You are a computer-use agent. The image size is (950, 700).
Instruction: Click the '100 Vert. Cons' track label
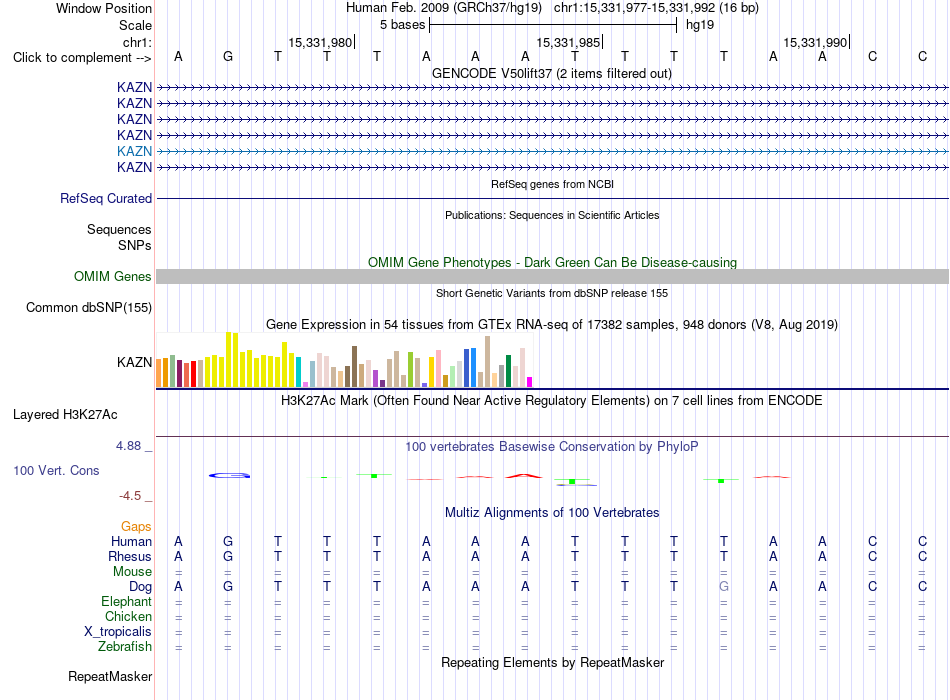pos(56,470)
